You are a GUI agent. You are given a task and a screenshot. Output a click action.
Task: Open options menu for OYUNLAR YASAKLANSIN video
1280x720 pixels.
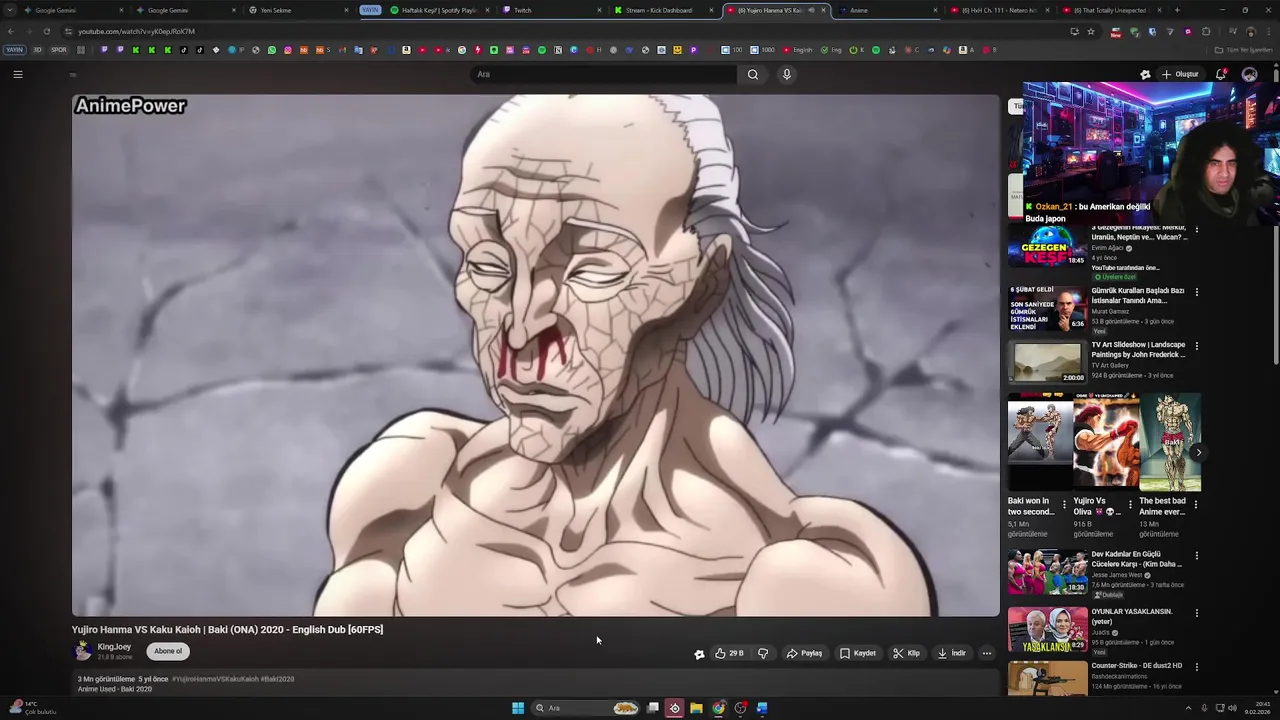tap(1197, 612)
